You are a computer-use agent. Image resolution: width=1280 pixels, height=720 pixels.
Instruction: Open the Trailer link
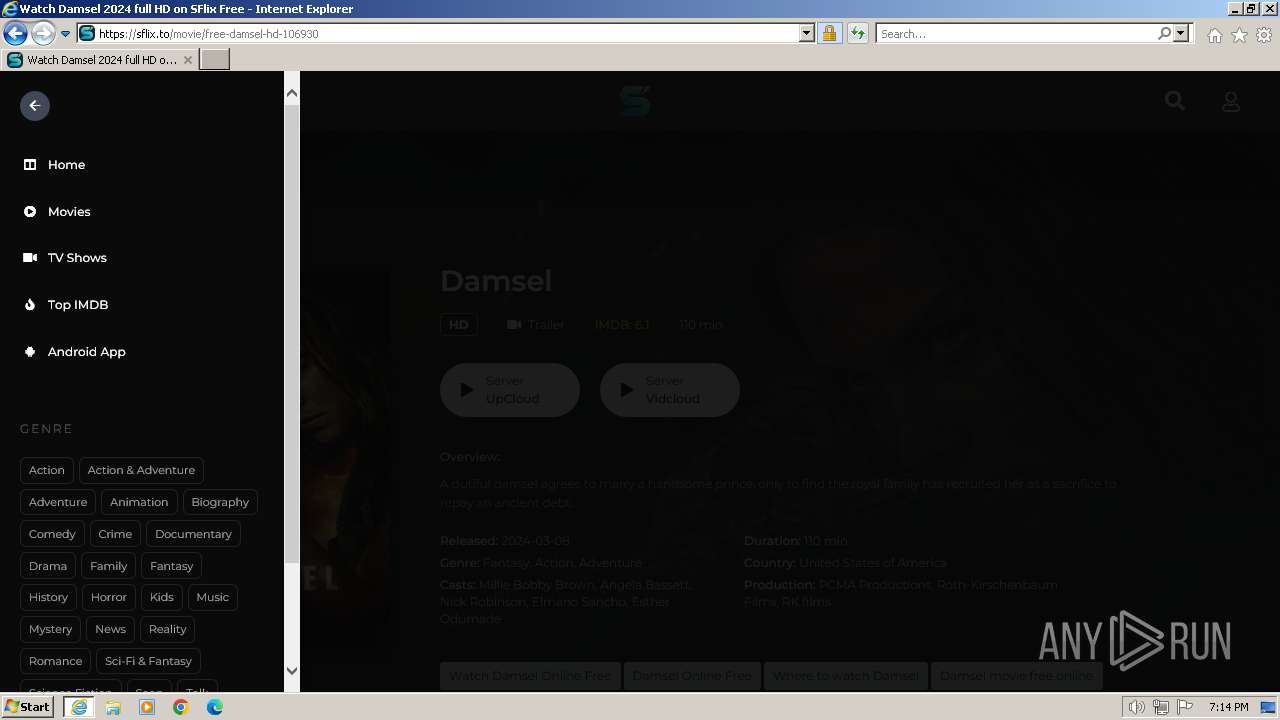click(535, 325)
